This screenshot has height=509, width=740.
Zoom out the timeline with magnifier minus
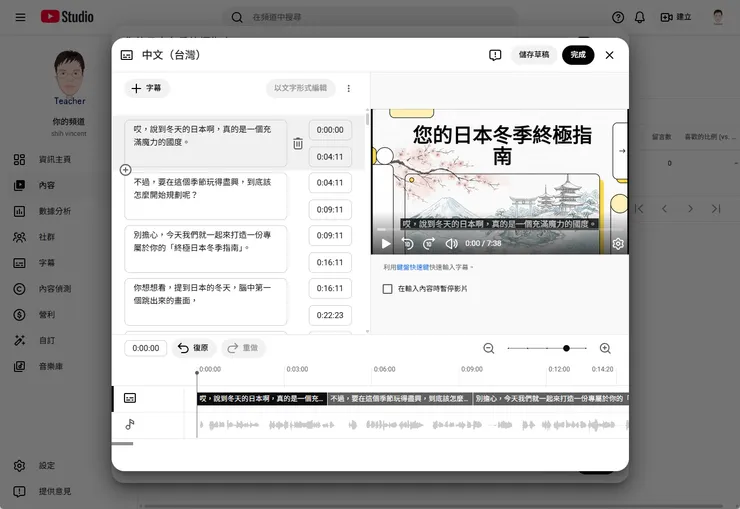click(489, 349)
